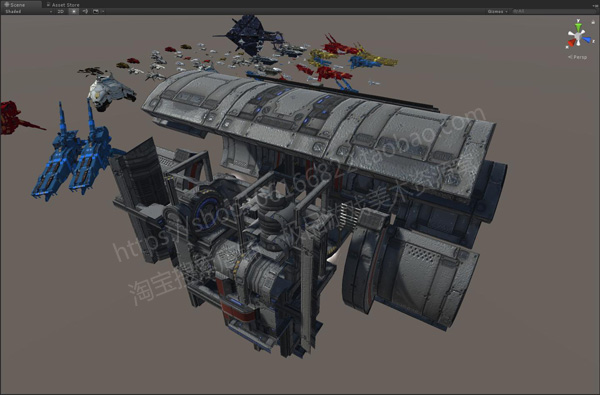600x395 pixels.
Task: Toggle scene lighting with the sun icon
Action: (x=74, y=11)
